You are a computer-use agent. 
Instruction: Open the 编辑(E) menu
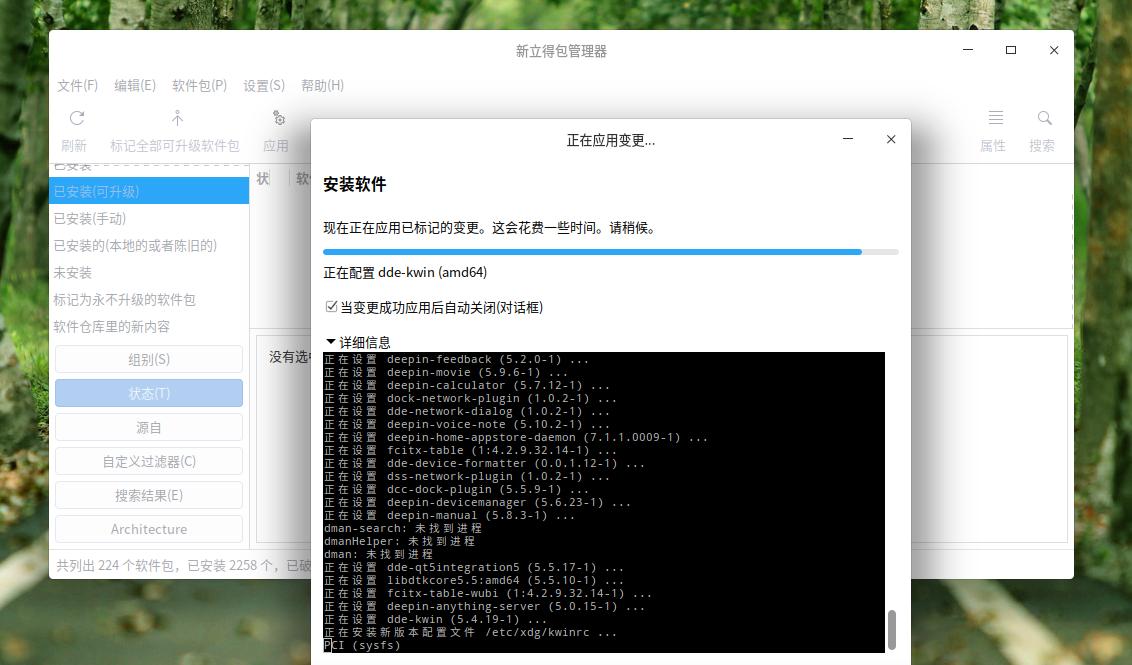point(135,85)
